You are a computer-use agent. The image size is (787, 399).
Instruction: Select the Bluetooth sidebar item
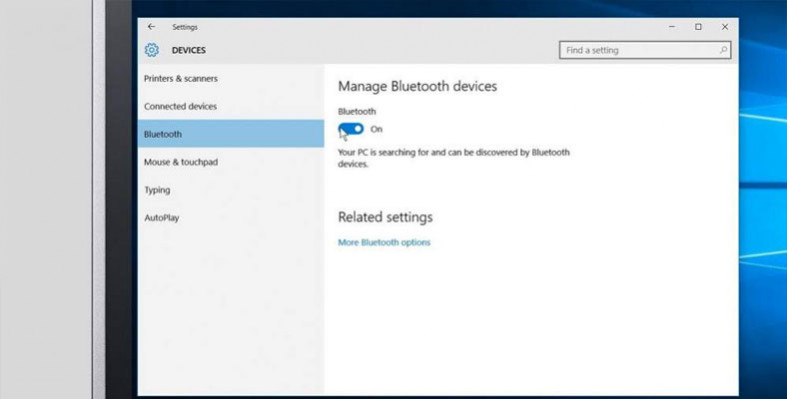coord(231,134)
